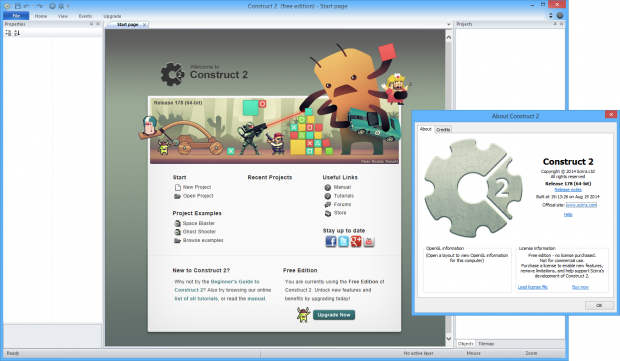Screen dimensions: 620x361
Task: Switch to the Objects tab at bottom
Action: pos(465,344)
